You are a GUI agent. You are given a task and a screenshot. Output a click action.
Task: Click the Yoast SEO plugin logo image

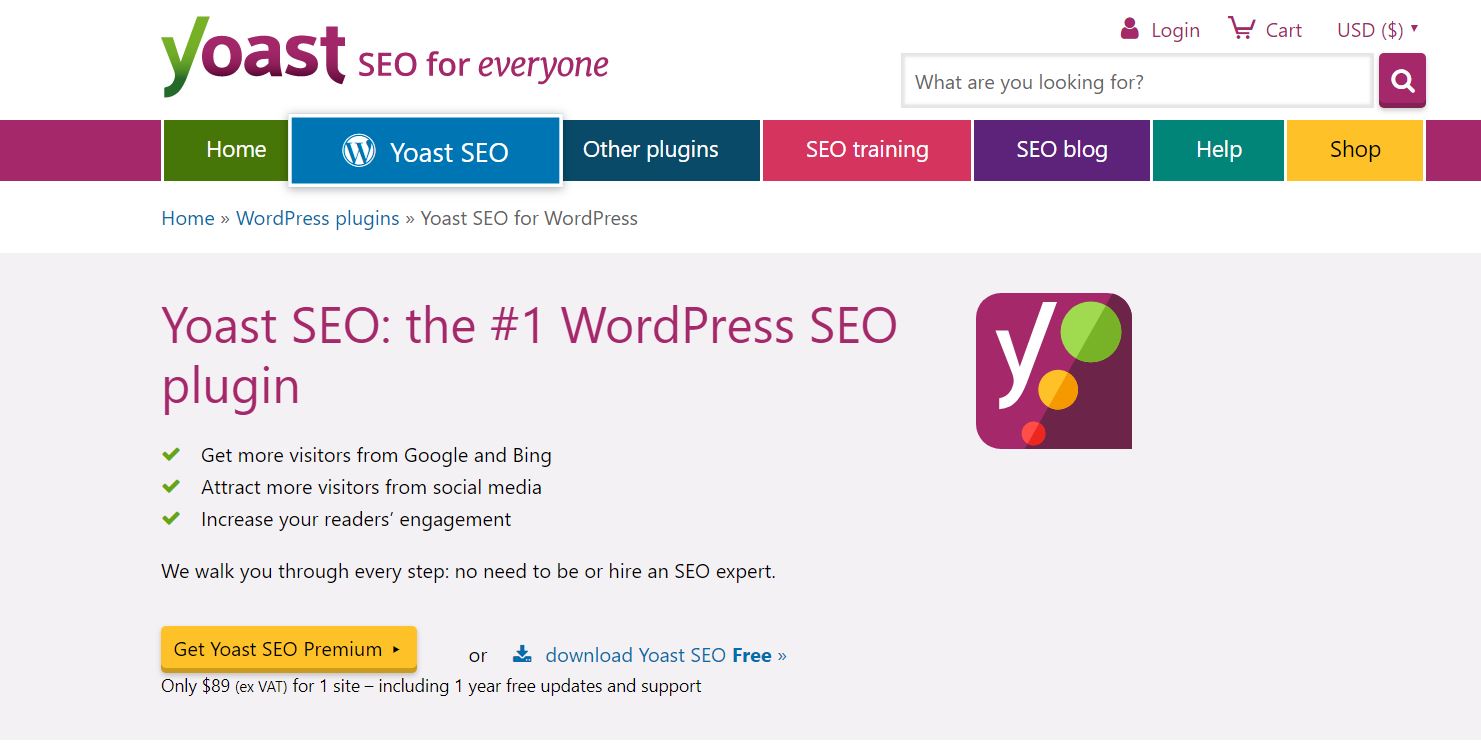pyautogui.click(x=1054, y=371)
